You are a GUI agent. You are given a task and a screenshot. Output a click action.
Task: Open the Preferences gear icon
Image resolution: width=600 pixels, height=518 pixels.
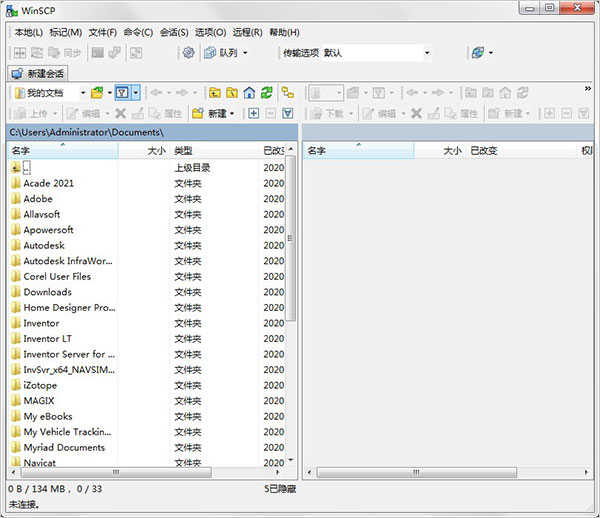click(x=188, y=52)
